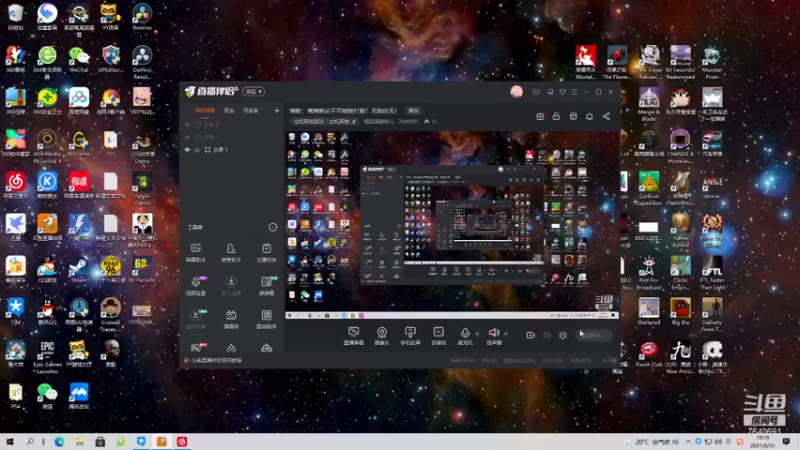
Task: Click the padlock icon above the preview
Action: tap(556, 116)
